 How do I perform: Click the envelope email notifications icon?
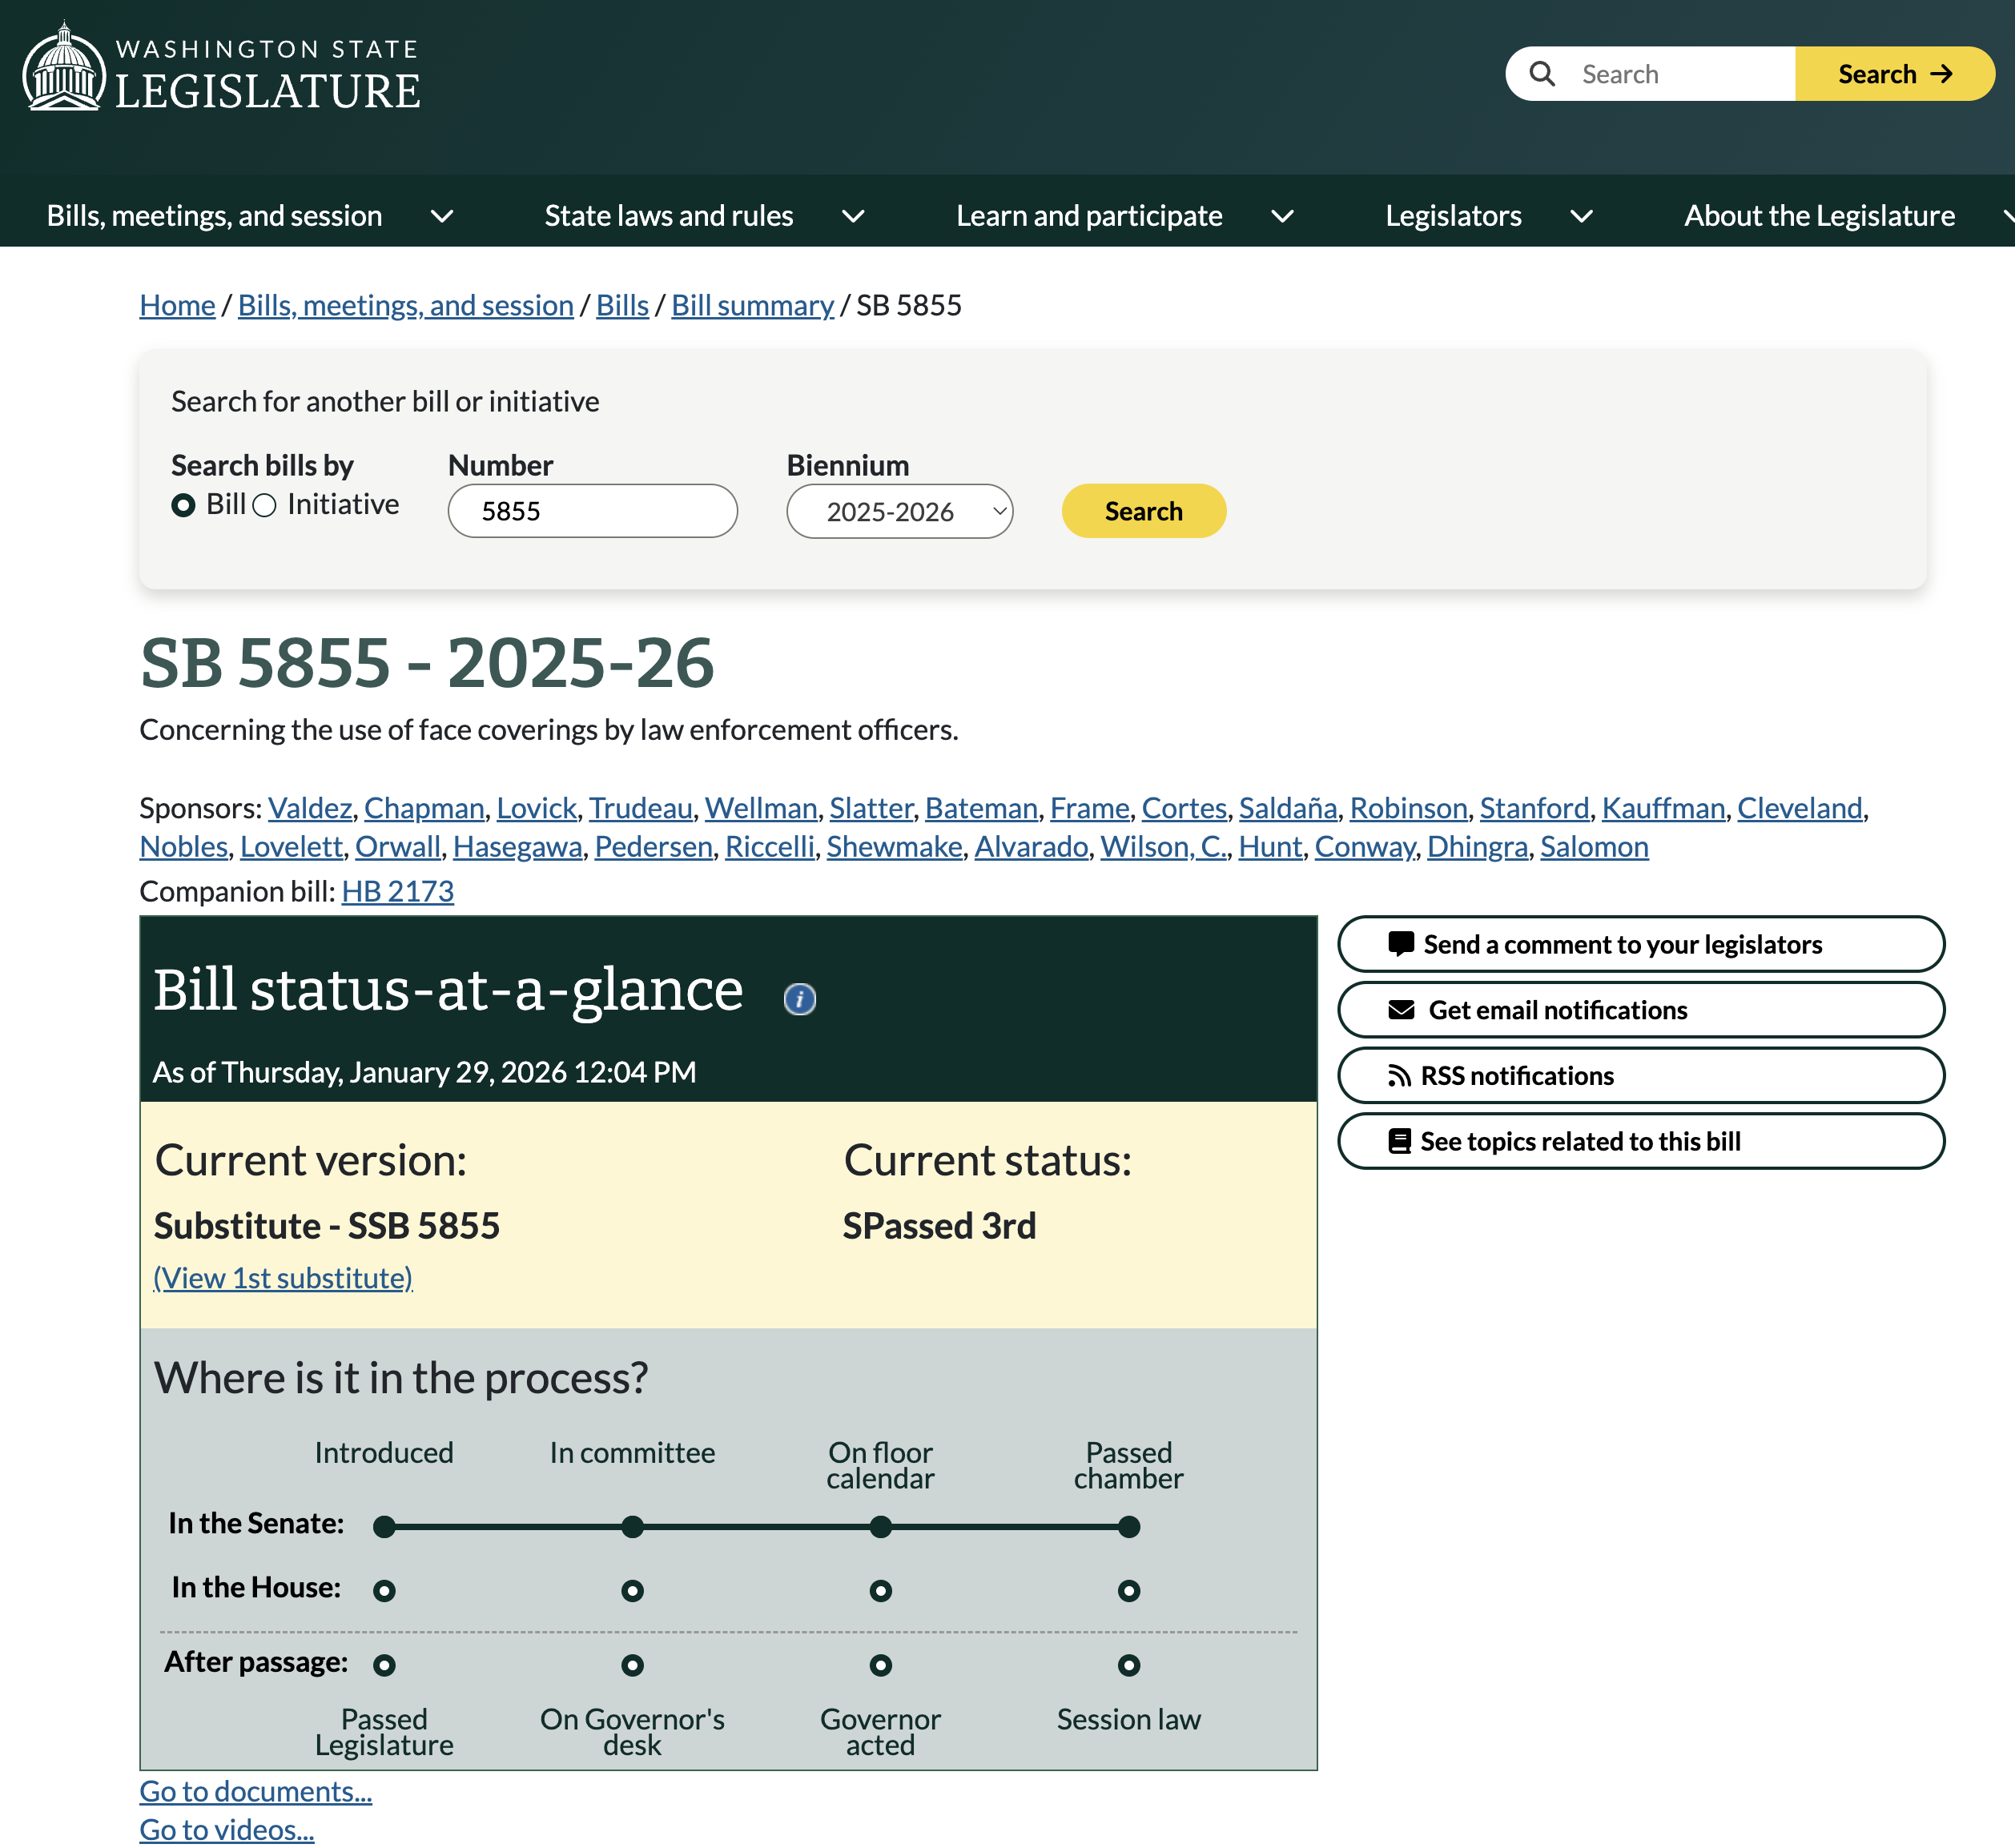pos(1401,1009)
